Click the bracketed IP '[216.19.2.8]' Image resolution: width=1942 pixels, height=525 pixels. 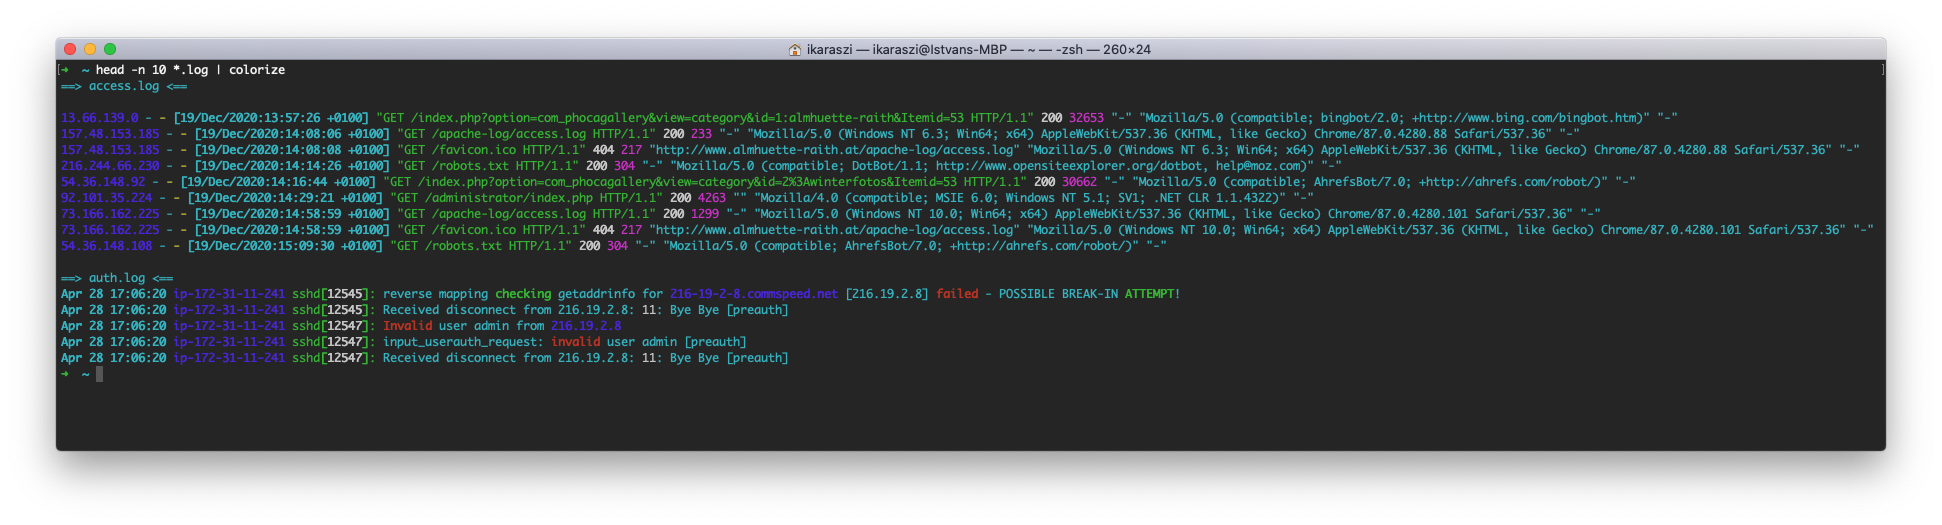887,294
